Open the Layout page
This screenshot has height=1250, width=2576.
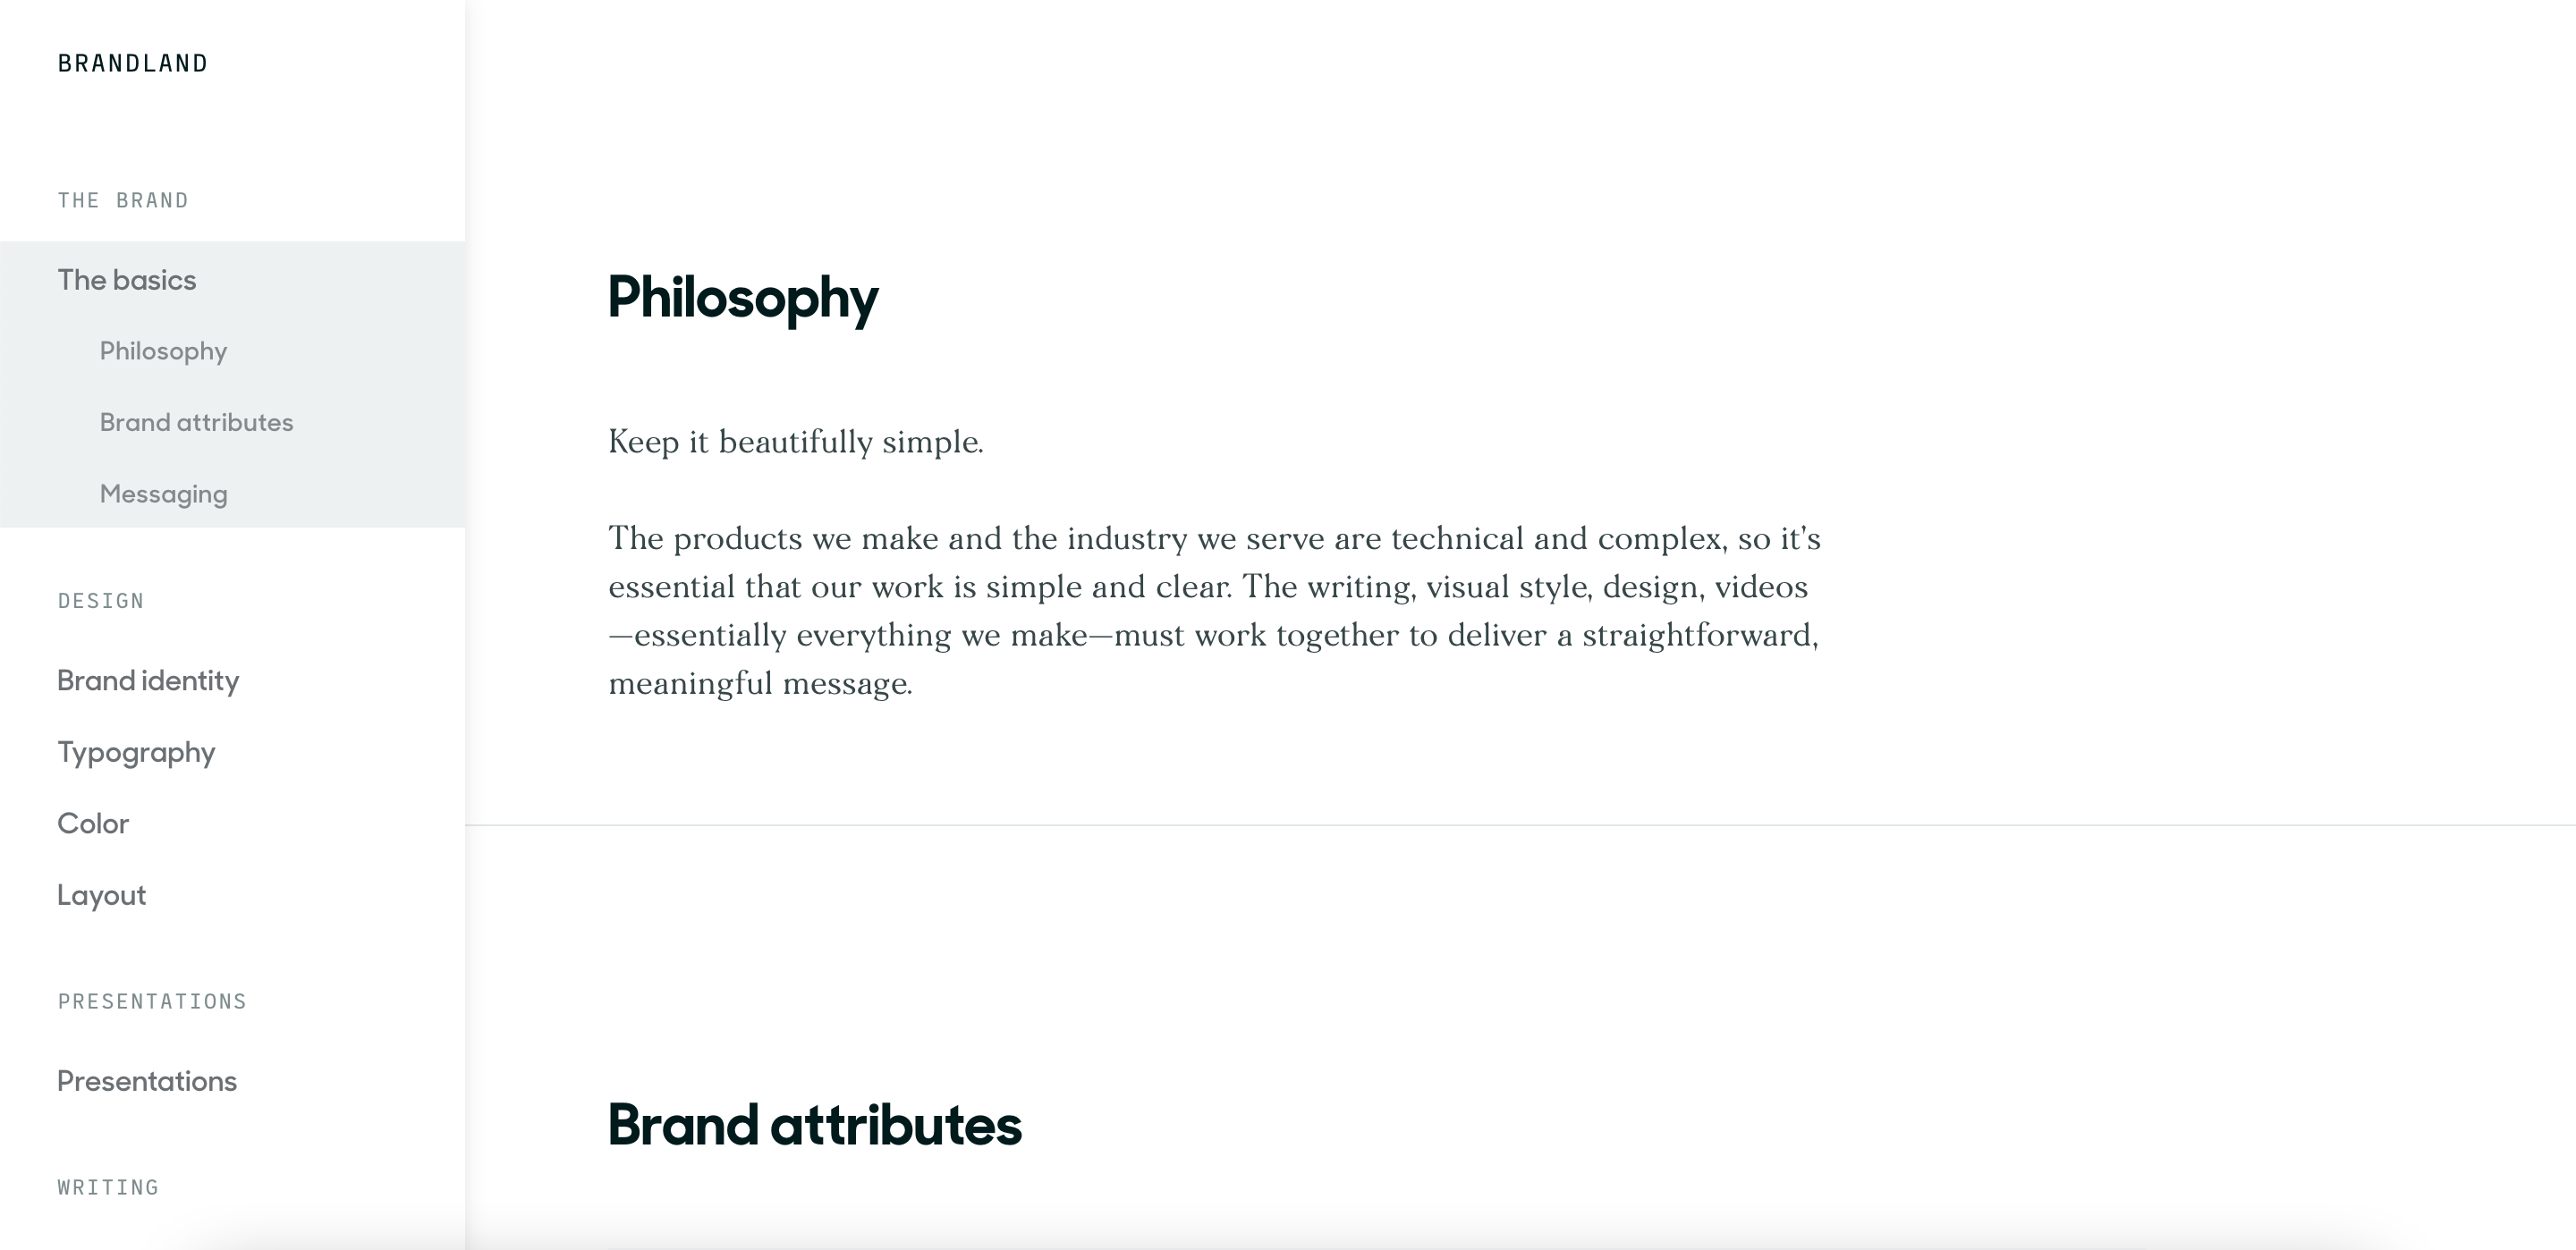click(101, 895)
